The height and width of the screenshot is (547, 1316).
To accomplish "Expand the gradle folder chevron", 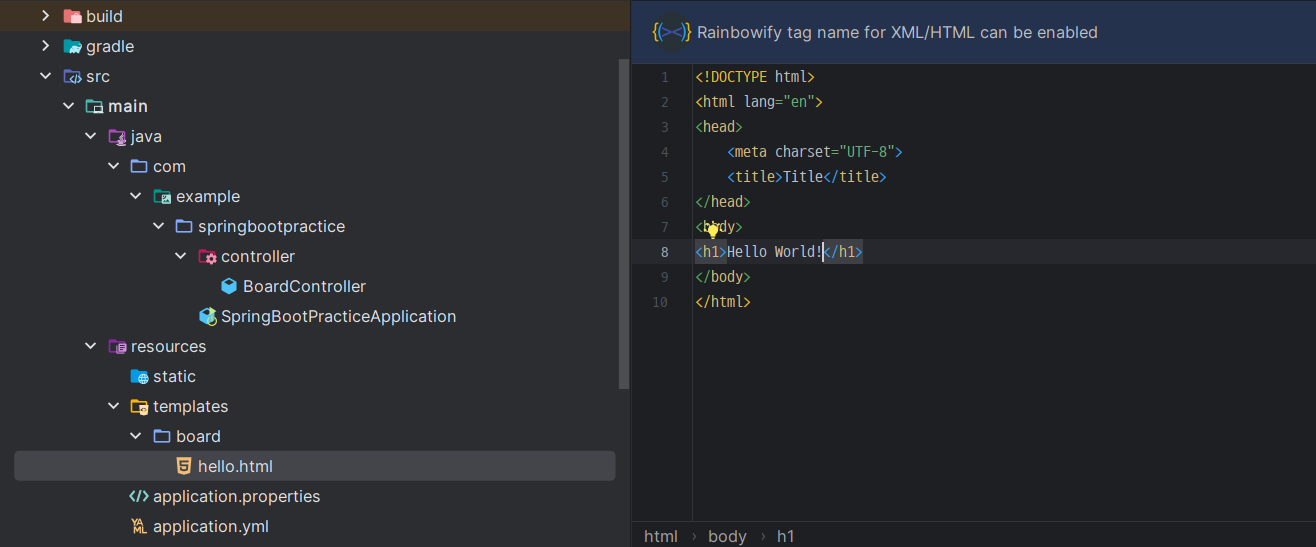I will 45,46.
